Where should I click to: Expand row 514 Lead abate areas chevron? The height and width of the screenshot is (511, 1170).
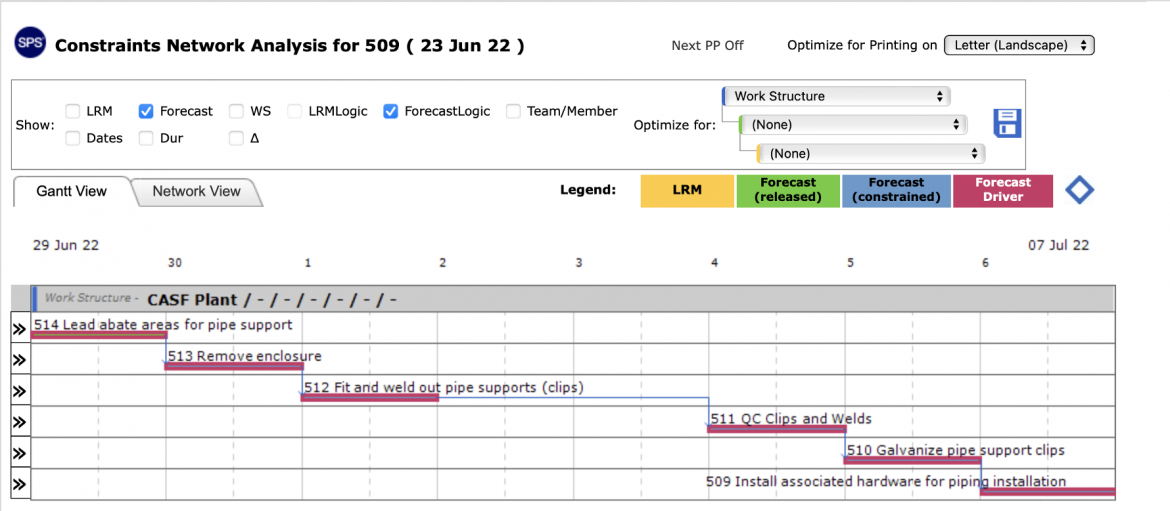pyautogui.click(x=20, y=328)
